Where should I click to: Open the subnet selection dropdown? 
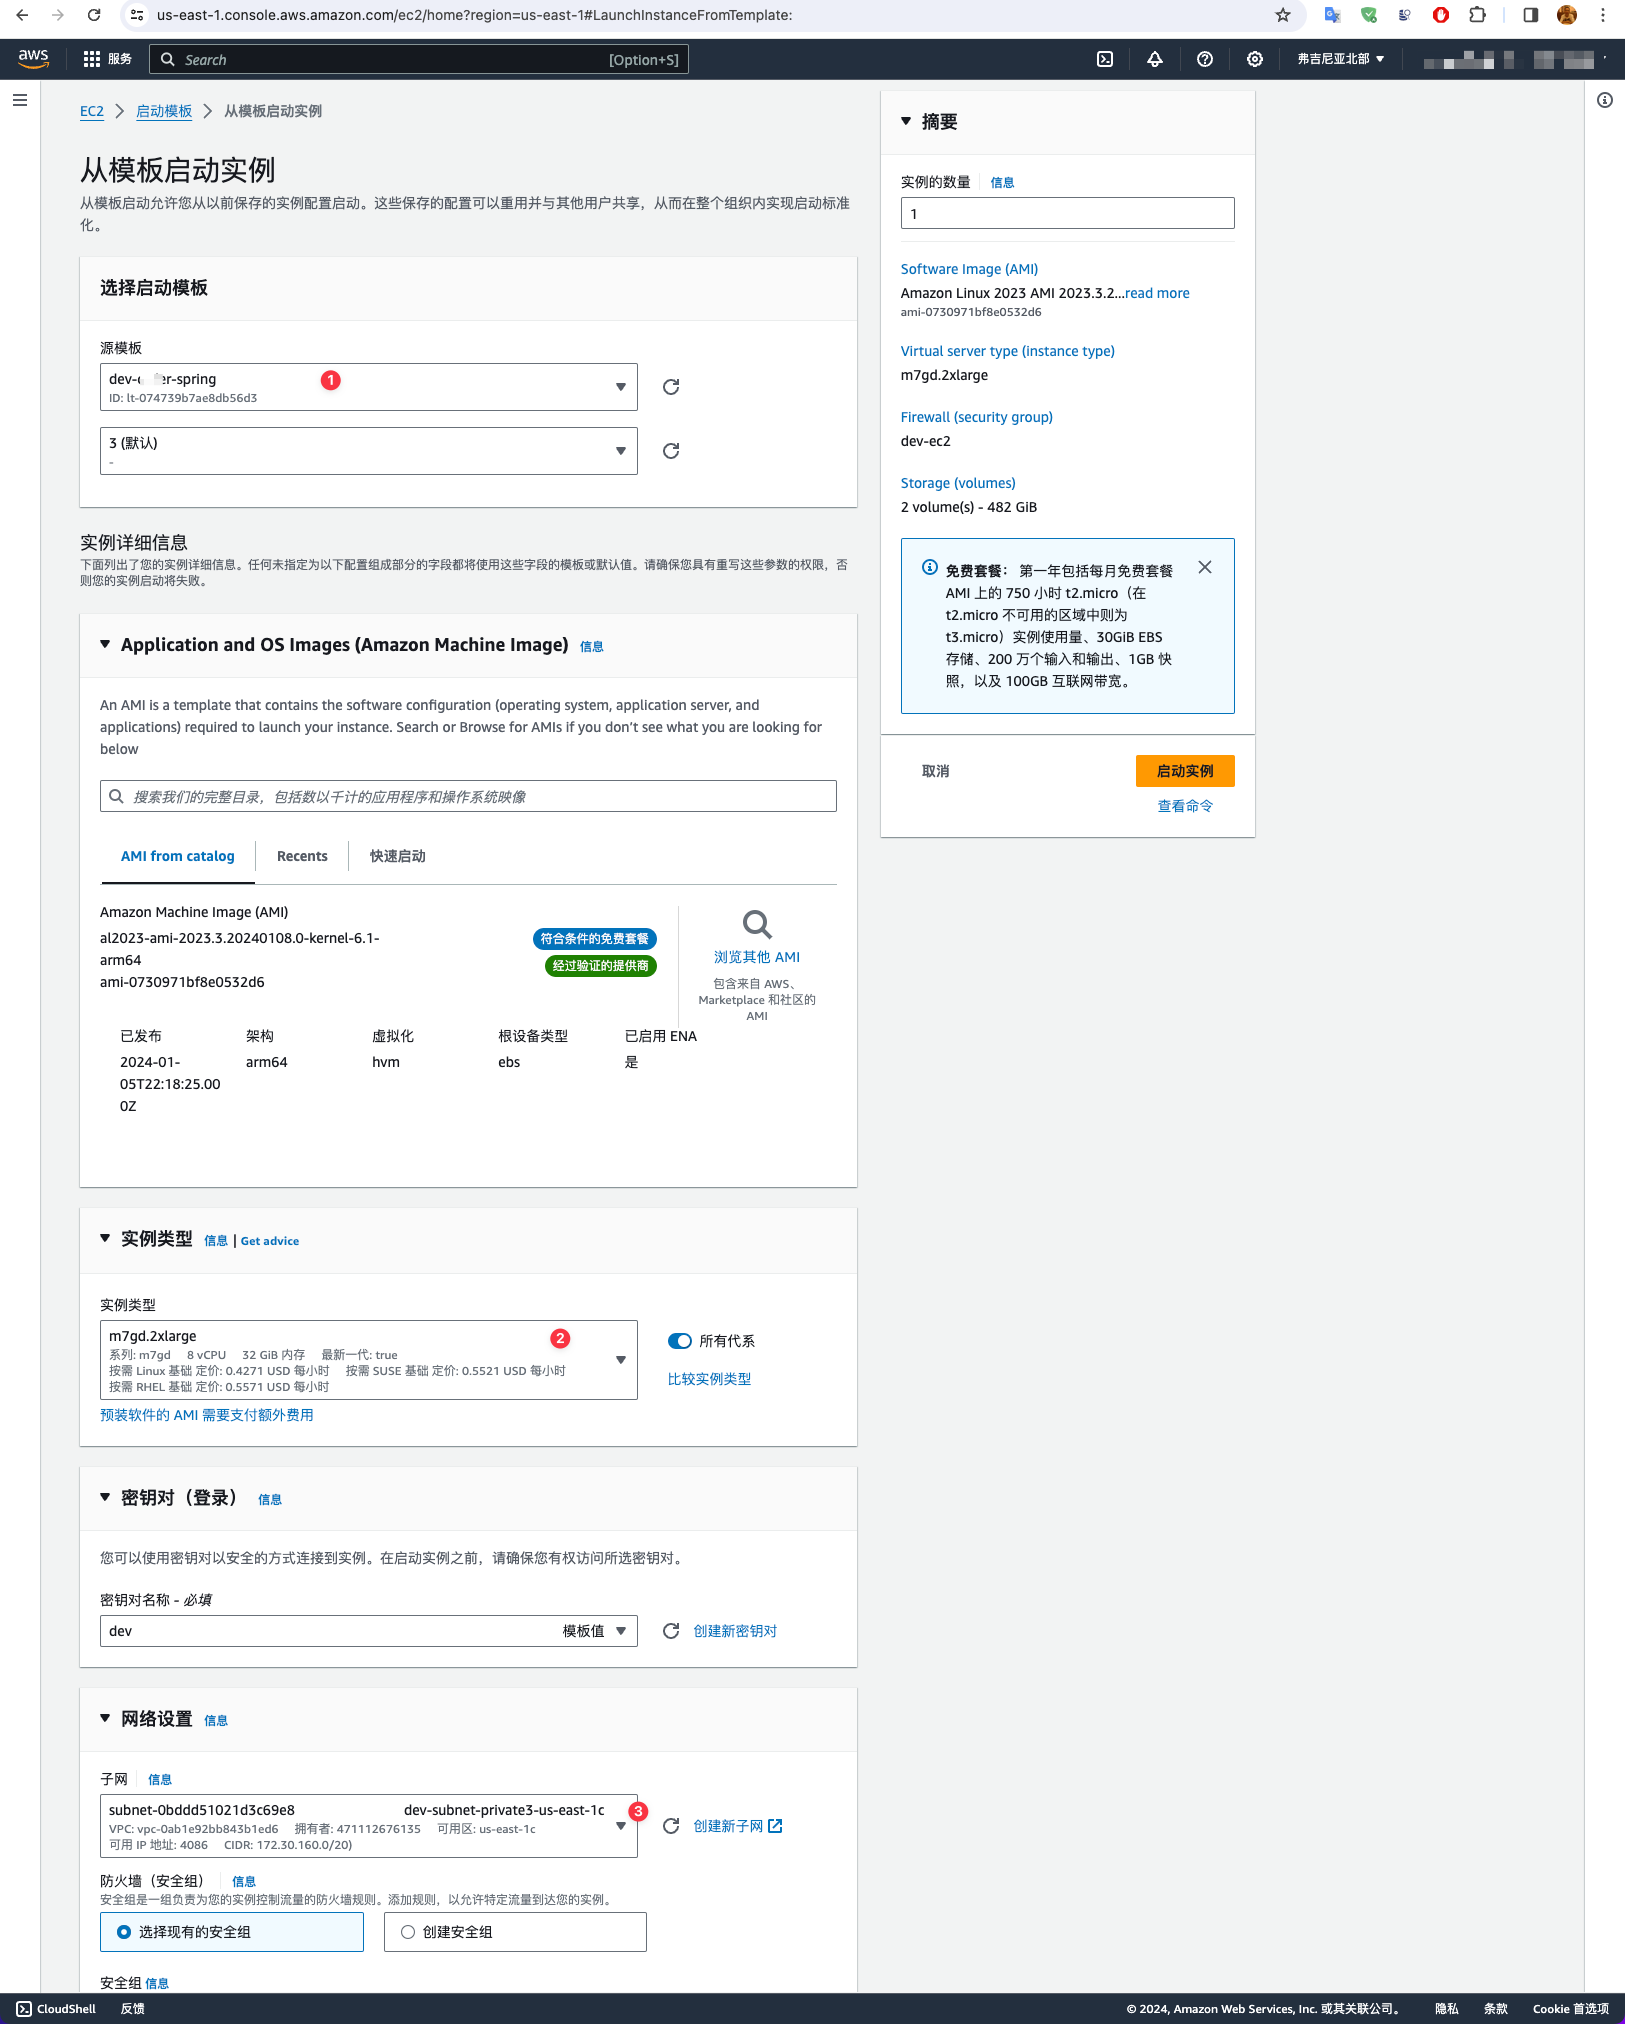pyautogui.click(x=369, y=1826)
